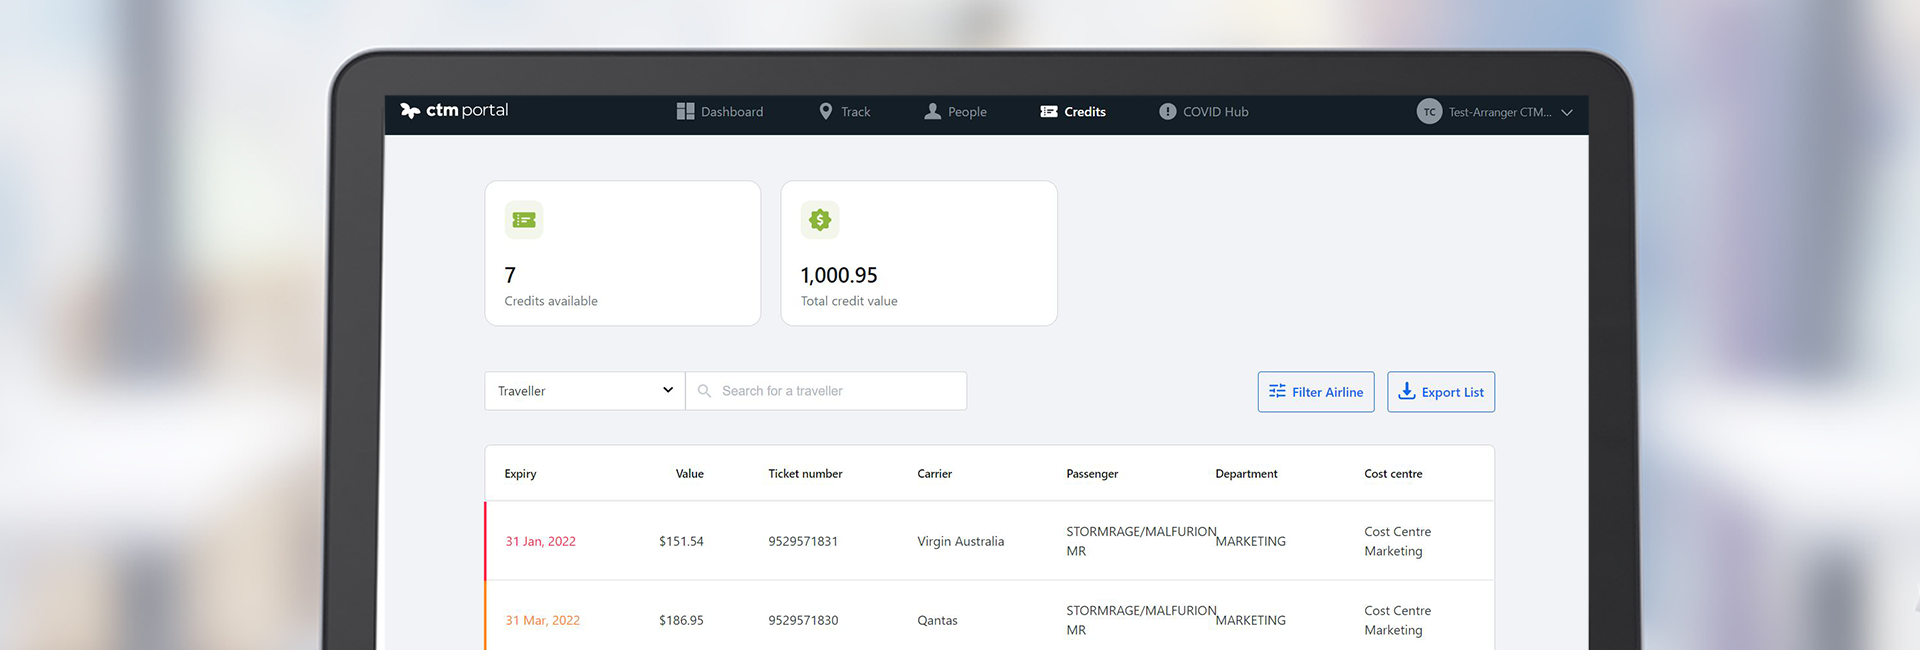
Task: Click the 31 Jan, 2022 expiry date
Action: click(540, 541)
